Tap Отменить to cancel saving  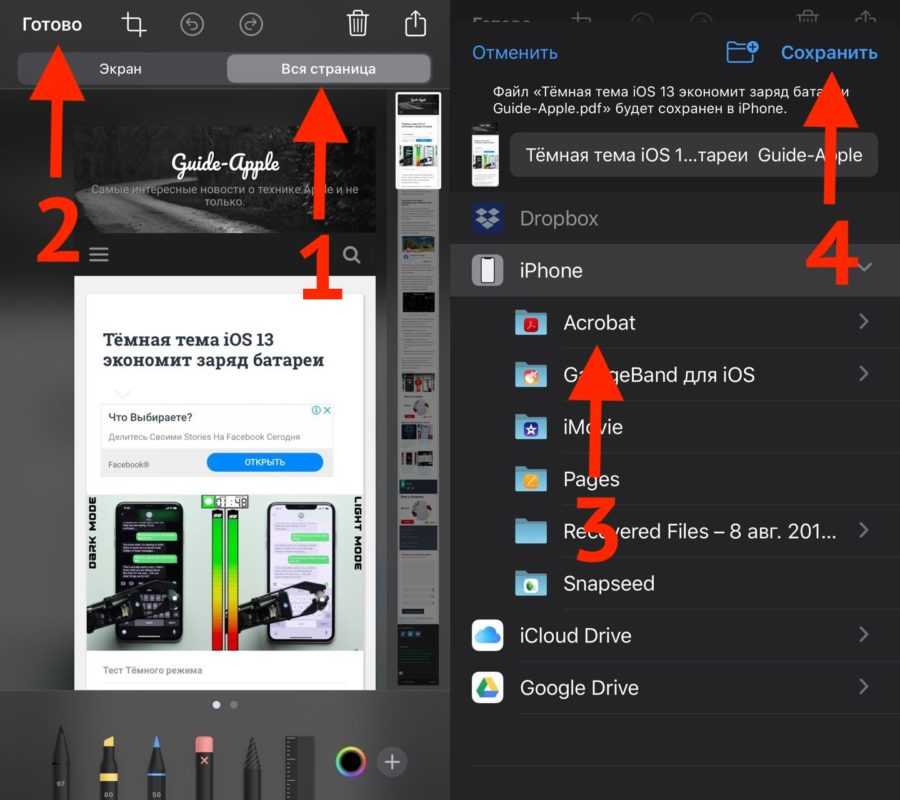click(515, 53)
